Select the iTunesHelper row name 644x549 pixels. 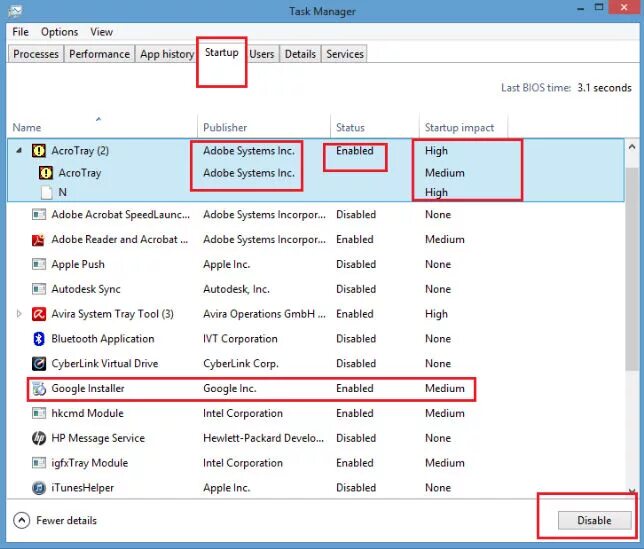pos(83,488)
